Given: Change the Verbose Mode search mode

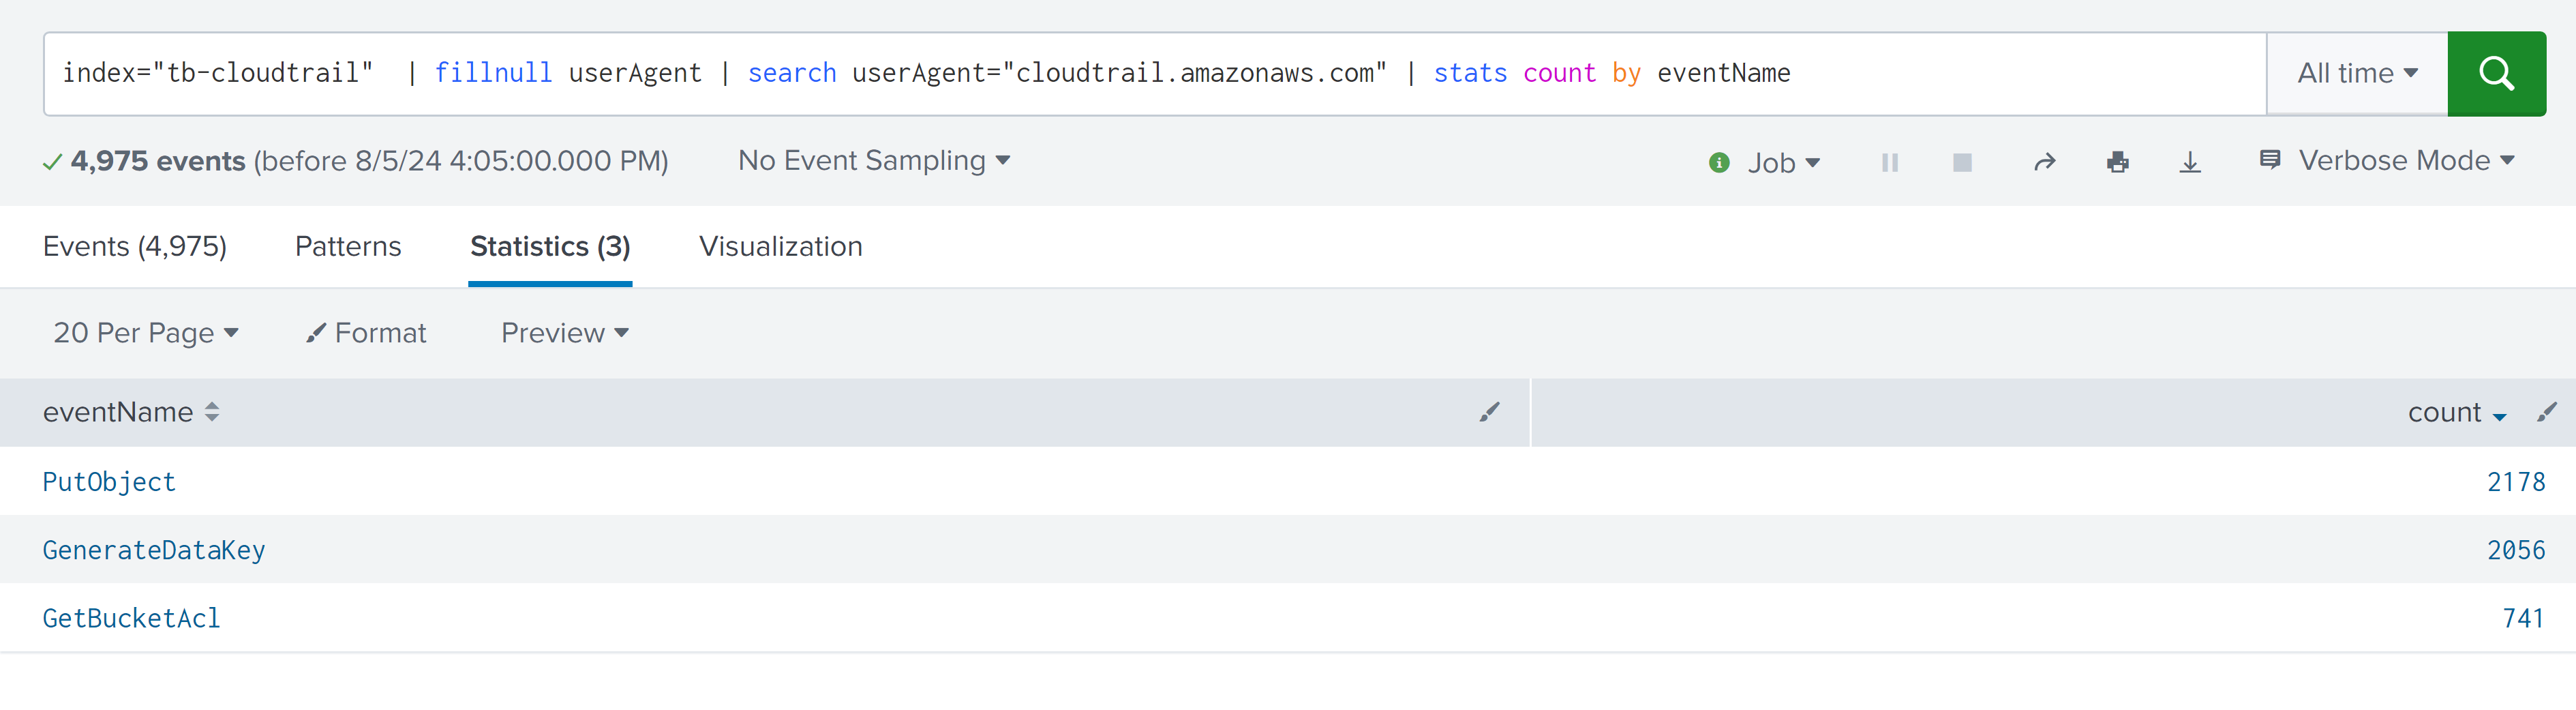Looking at the screenshot, I should (x=2392, y=160).
